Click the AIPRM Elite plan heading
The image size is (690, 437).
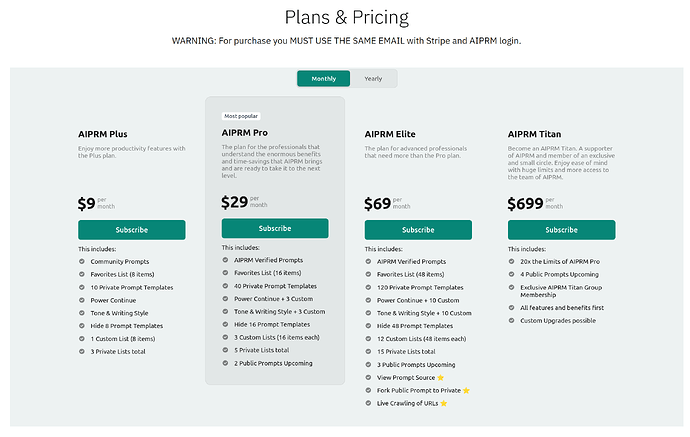click(x=400, y=134)
